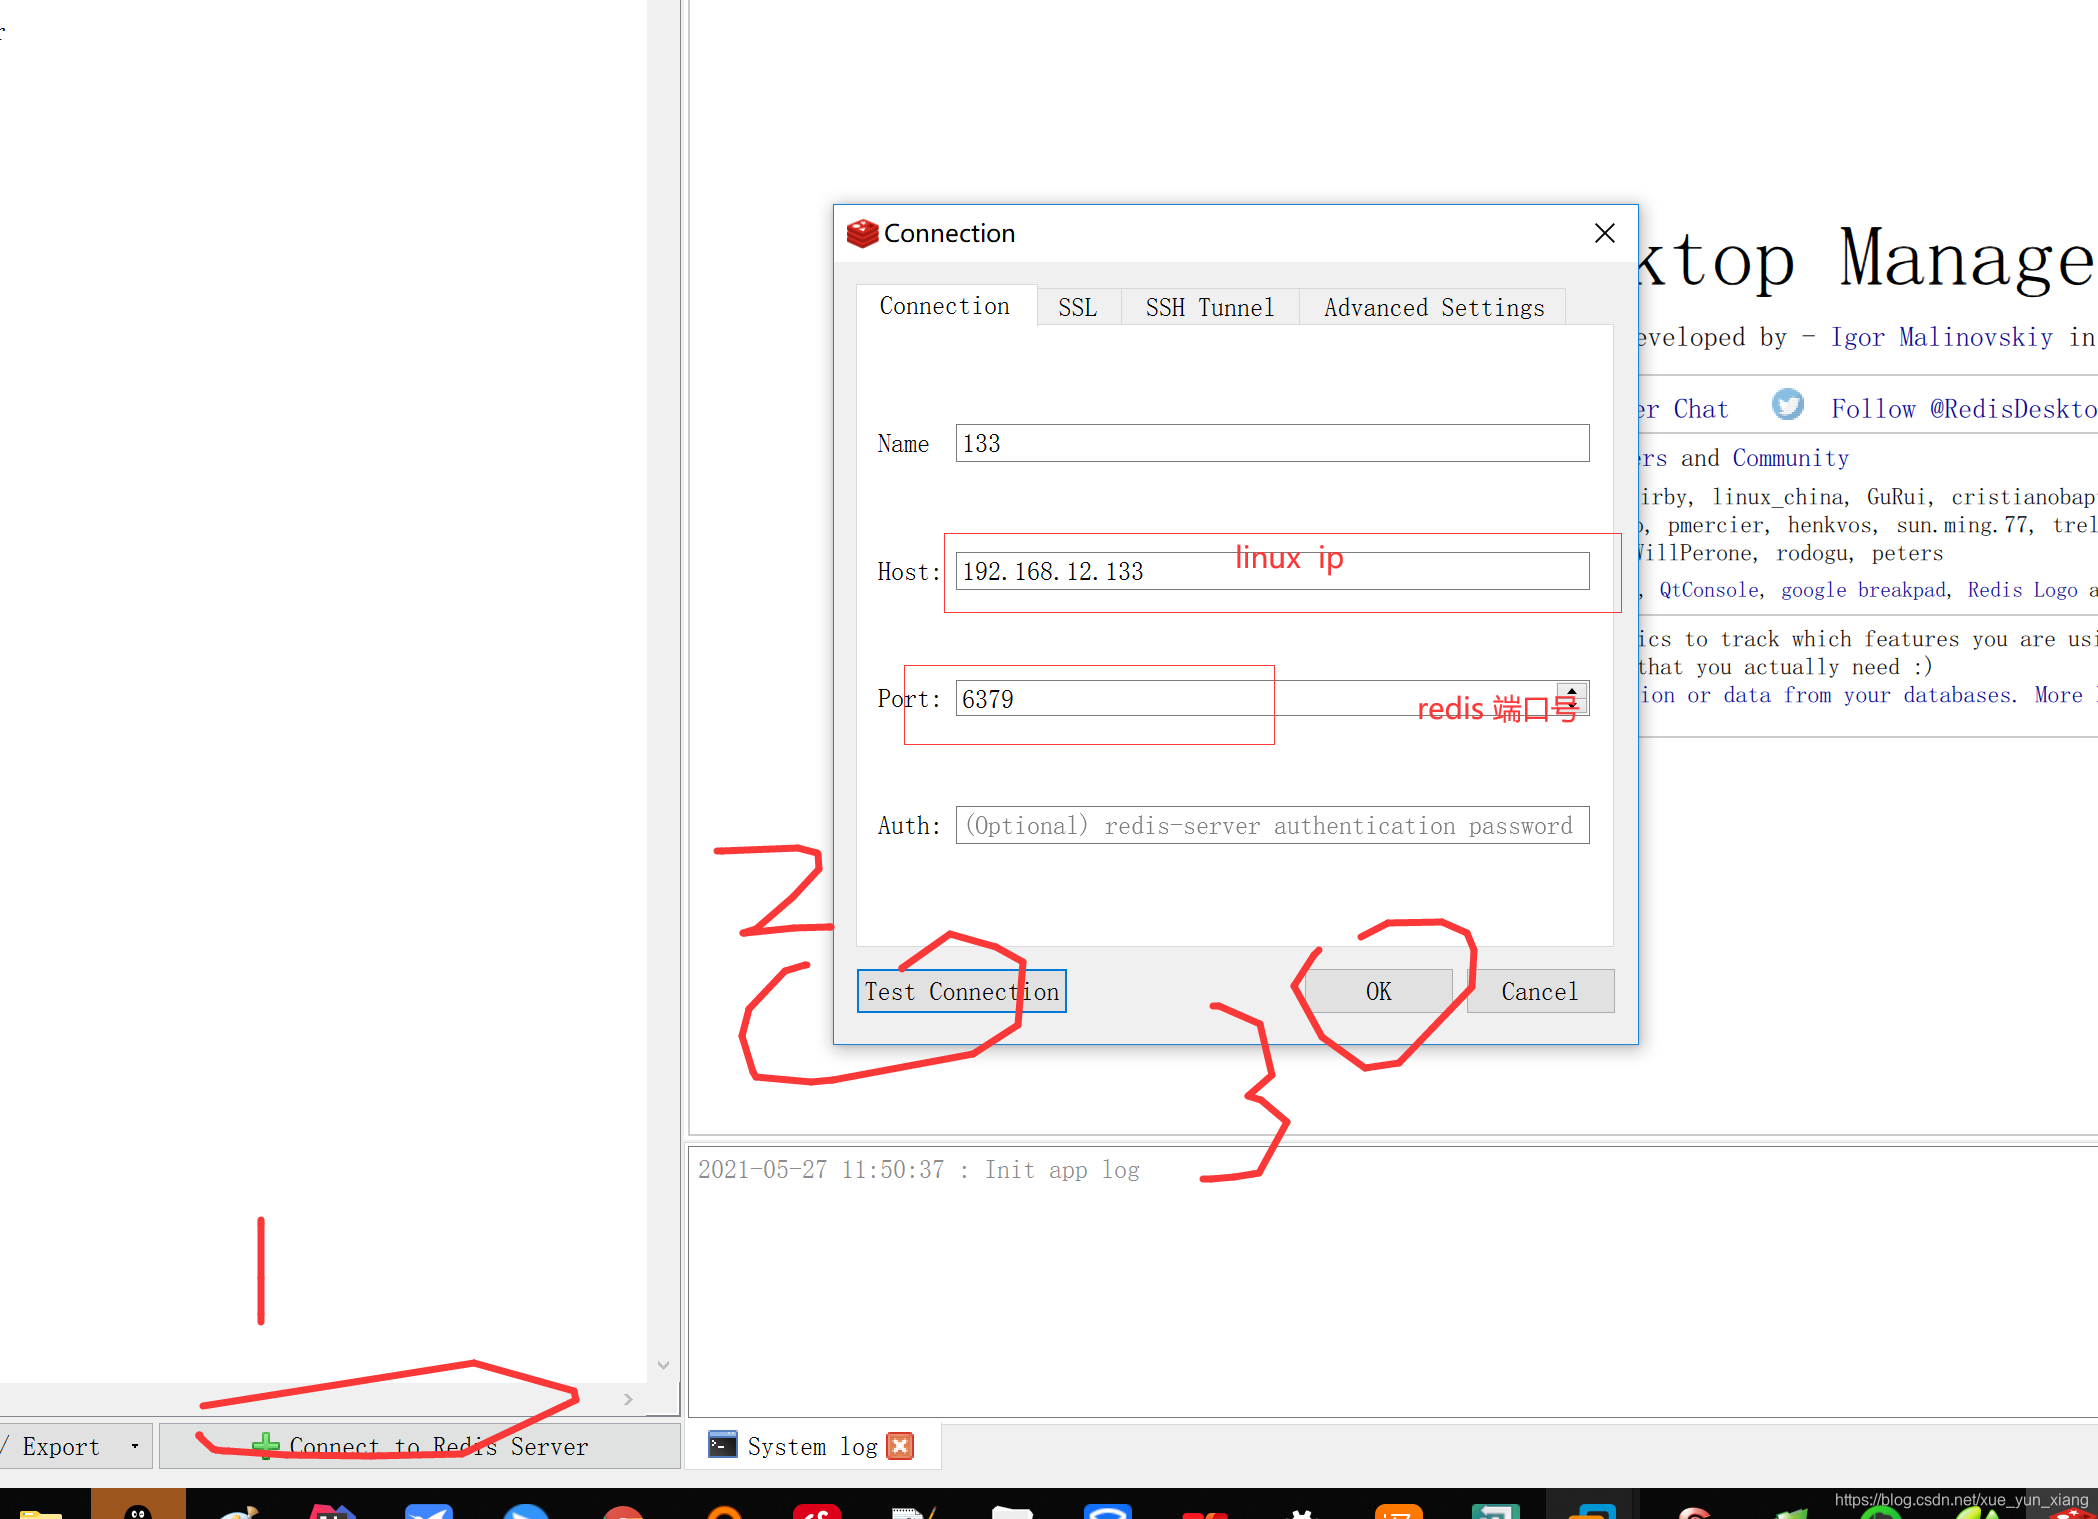
Task: Close the System log tab
Action: 900,1446
